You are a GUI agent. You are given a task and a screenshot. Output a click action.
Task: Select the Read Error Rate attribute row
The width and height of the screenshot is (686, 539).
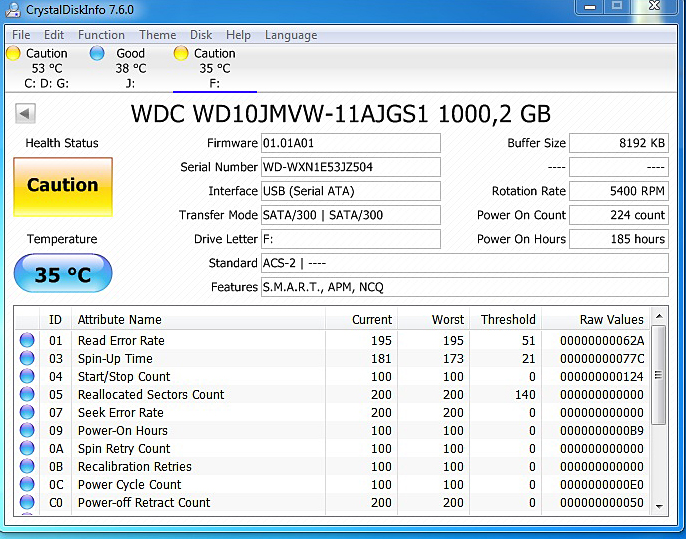coord(332,340)
